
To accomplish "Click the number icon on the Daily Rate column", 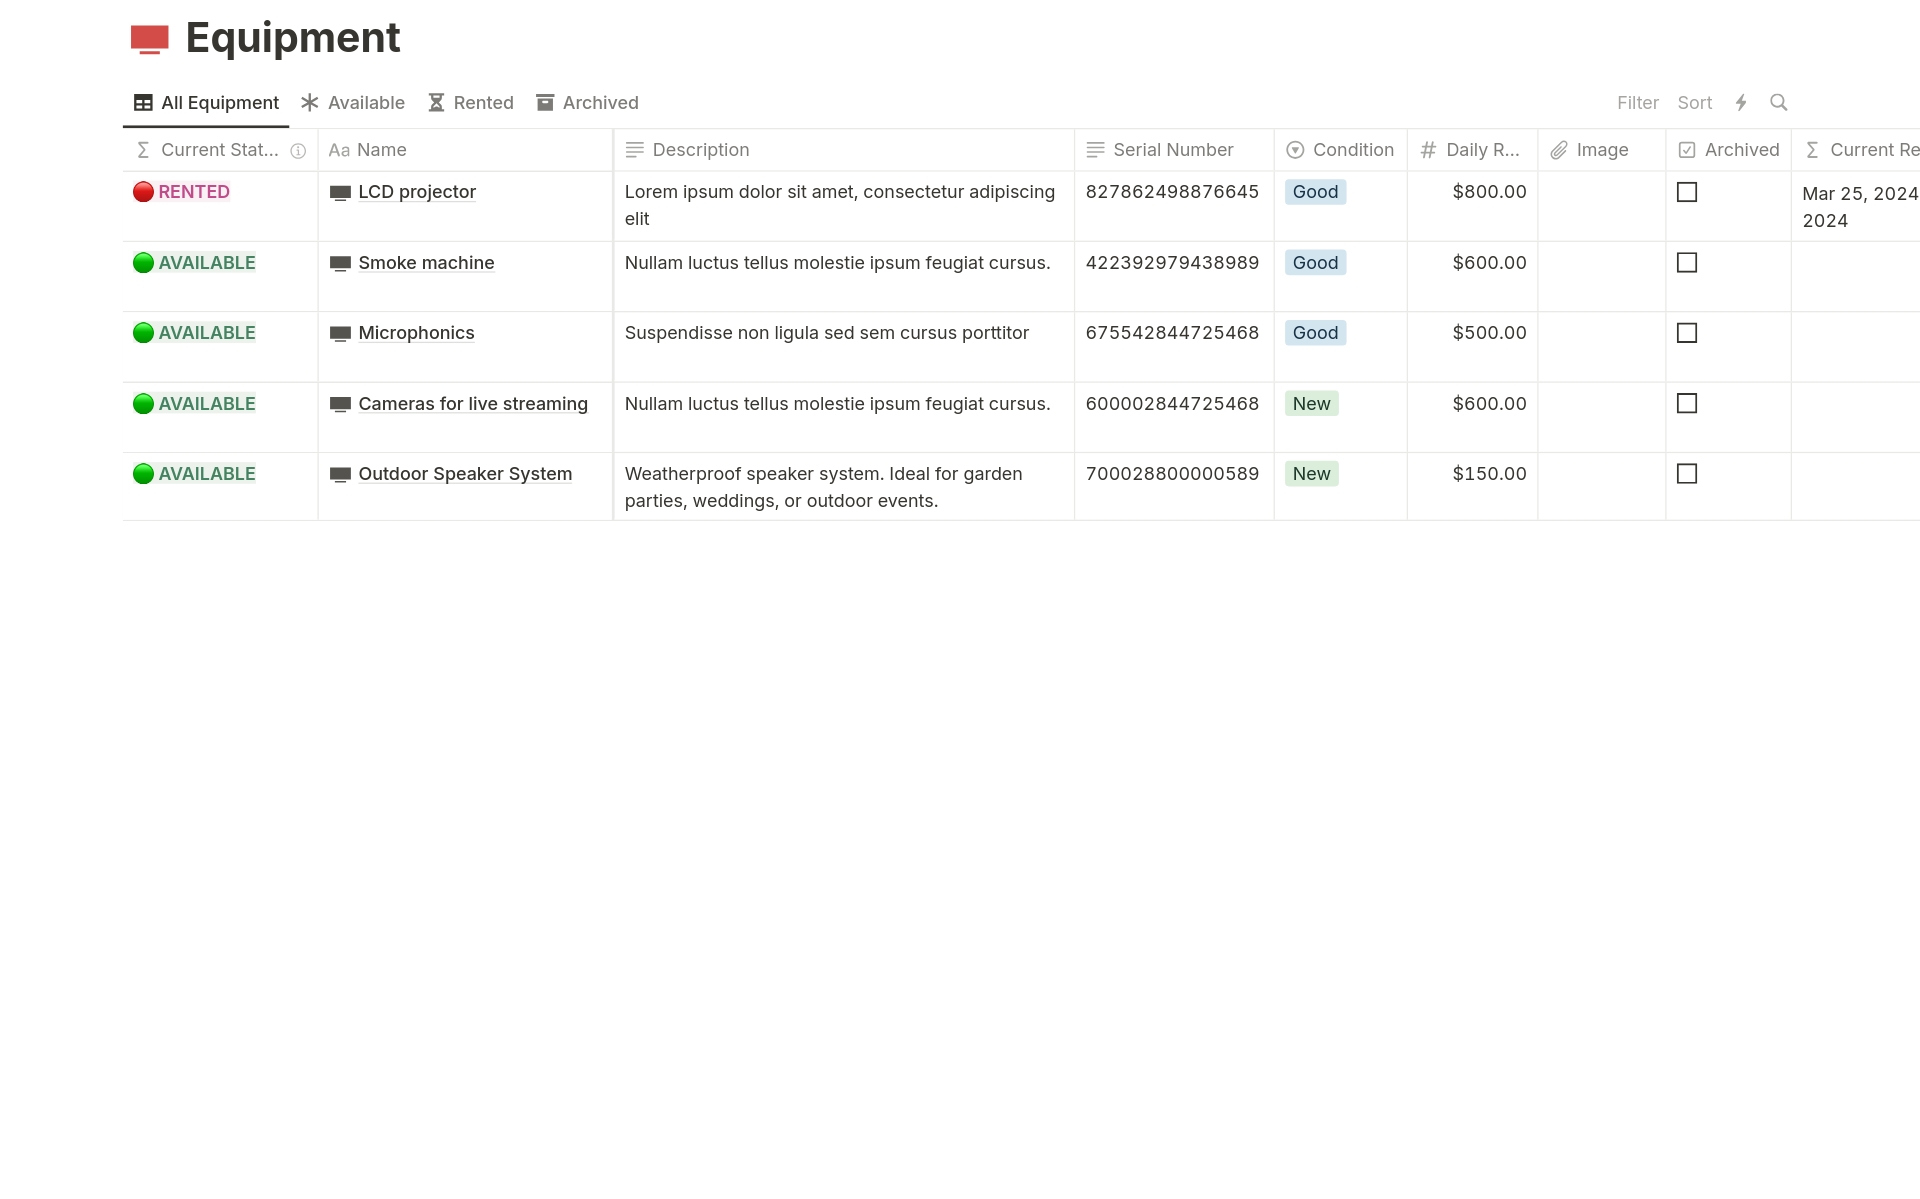I will click(x=1428, y=150).
